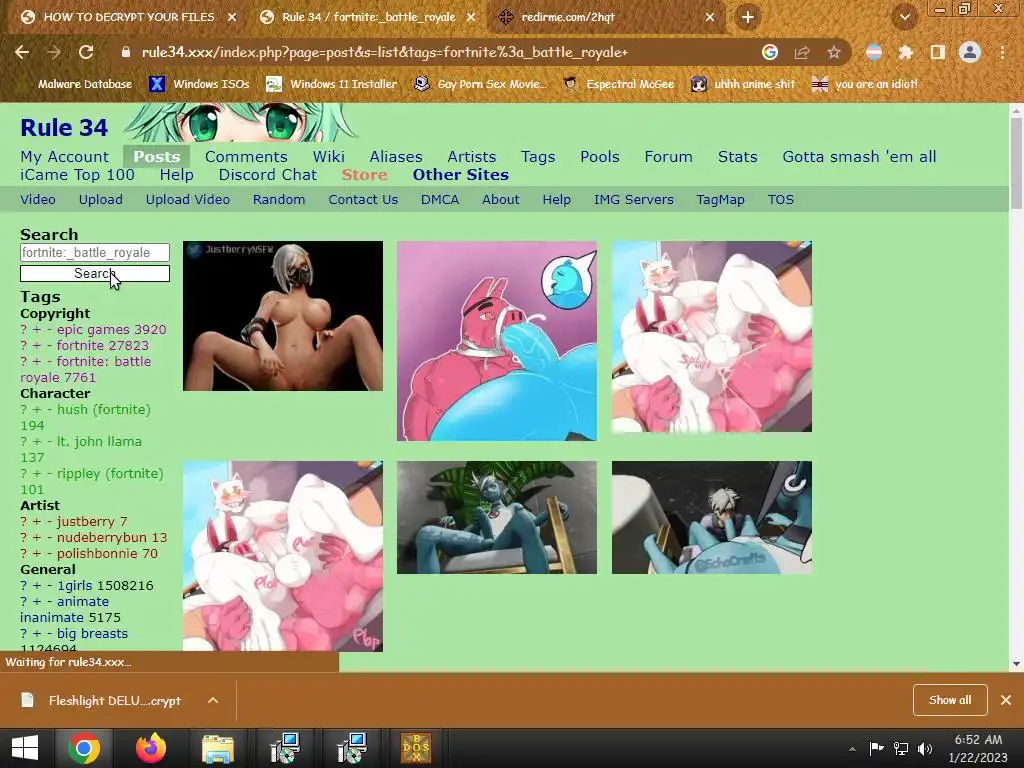Open the Stats menu item
Image resolution: width=1024 pixels, height=768 pixels.
coord(737,157)
